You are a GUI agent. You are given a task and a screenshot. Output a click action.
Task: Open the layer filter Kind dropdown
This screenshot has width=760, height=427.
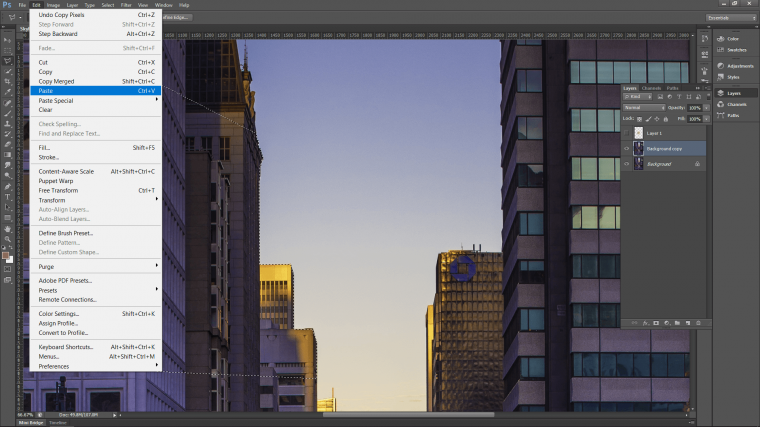pyautogui.click(x=637, y=97)
